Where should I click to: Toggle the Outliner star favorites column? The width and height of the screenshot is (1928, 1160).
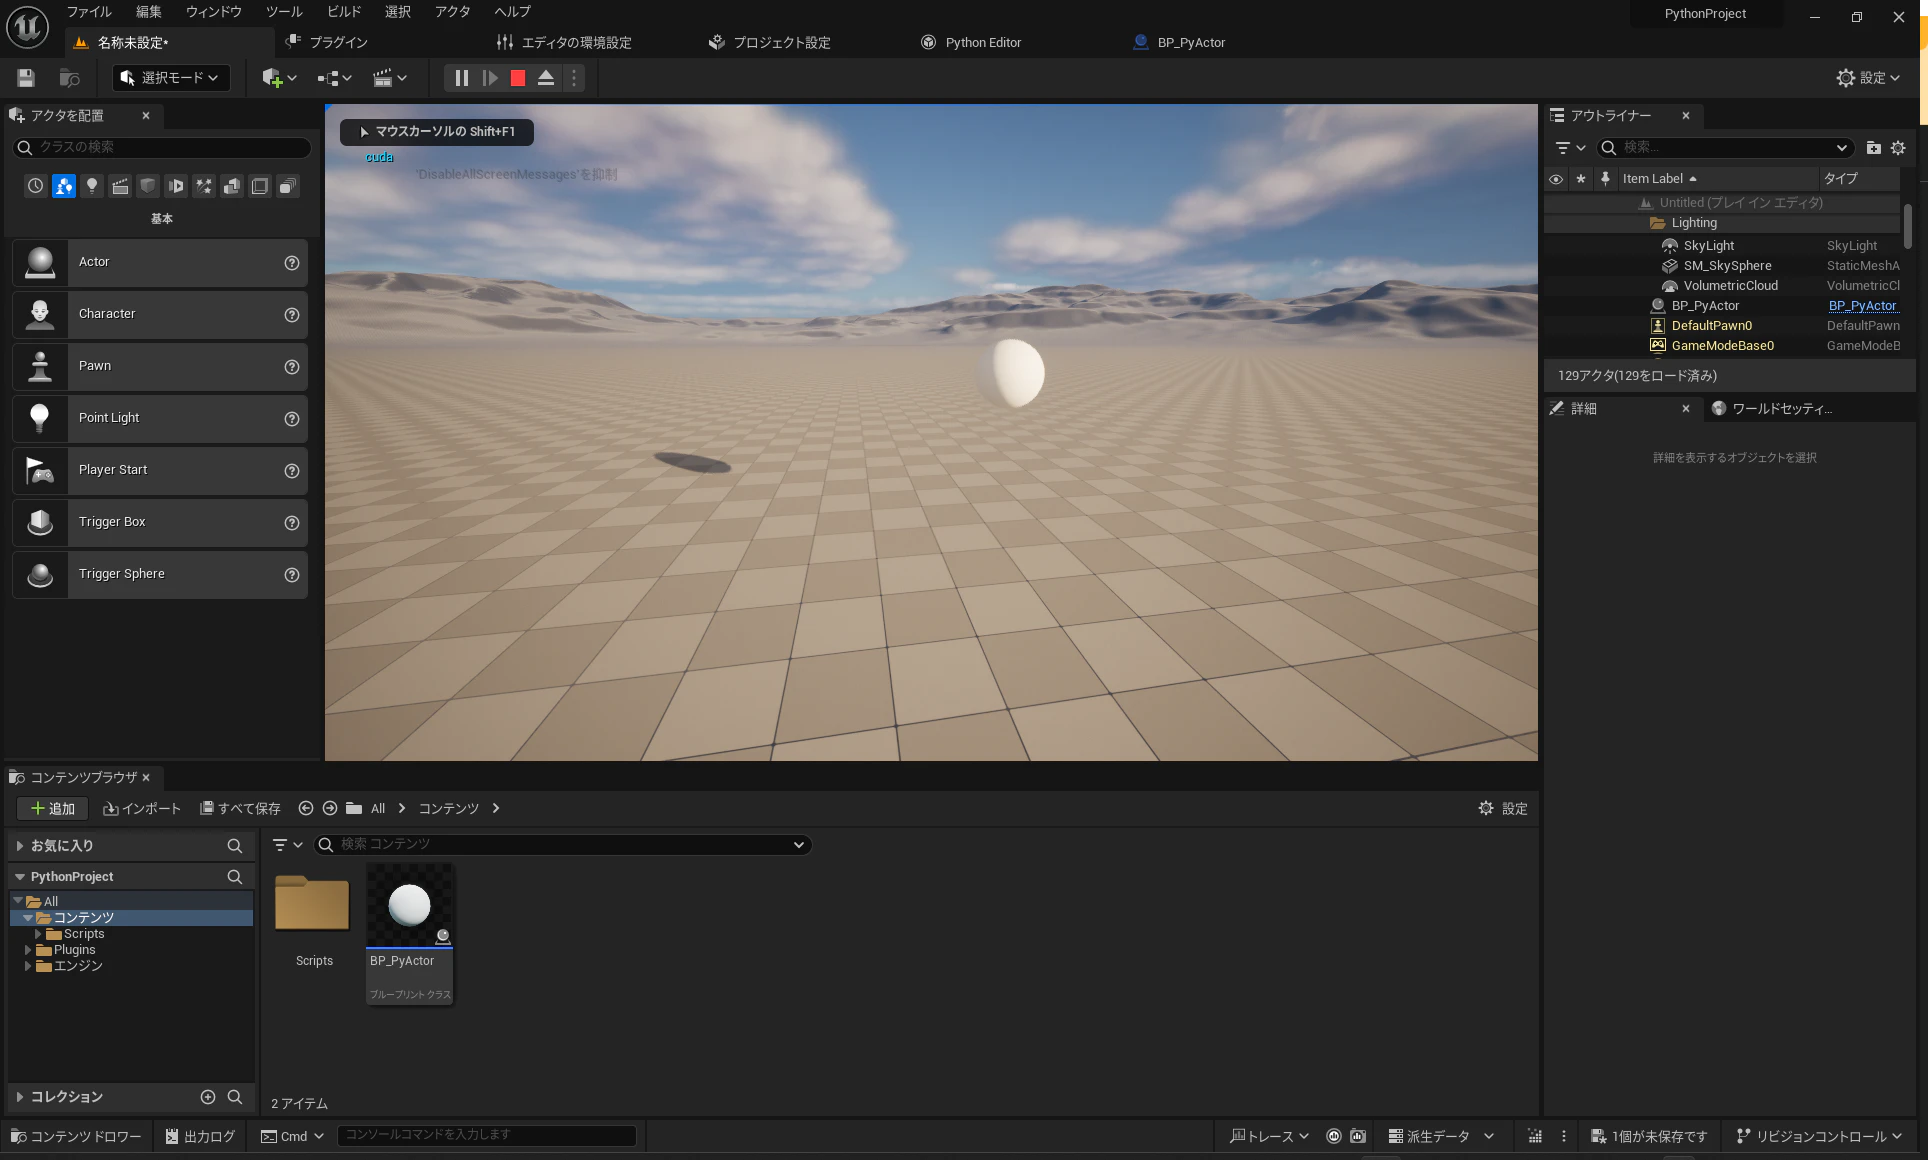pyautogui.click(x=1581, y=179)
